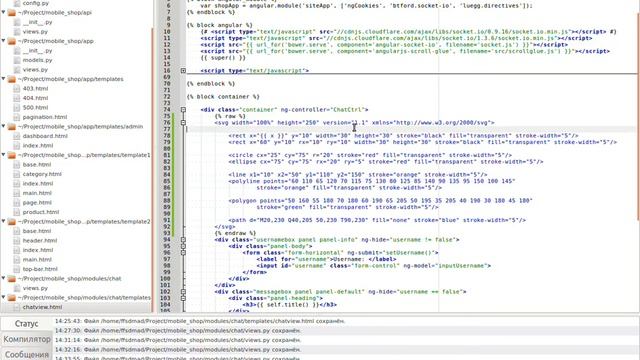Click file icon beside top-bar.html
This screenshot has height=360, width=640.
[17, 269]
